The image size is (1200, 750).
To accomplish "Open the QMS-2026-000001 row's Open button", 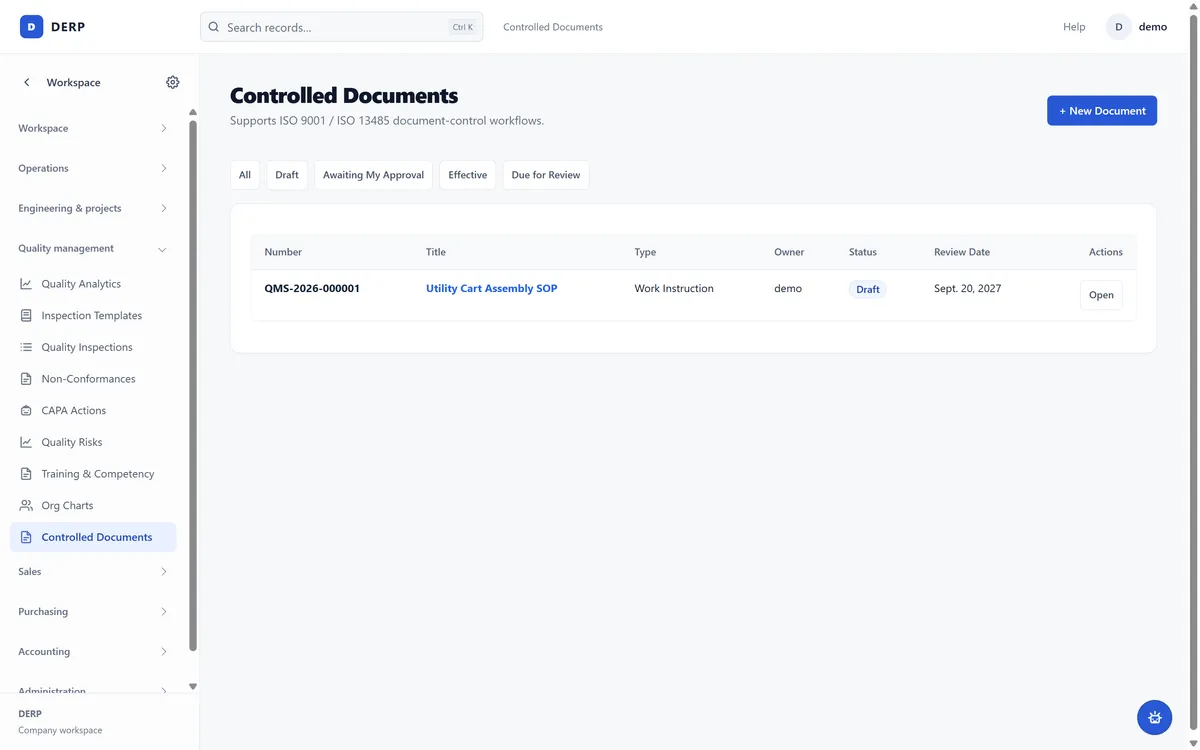I will click(x=1101, y=295).
